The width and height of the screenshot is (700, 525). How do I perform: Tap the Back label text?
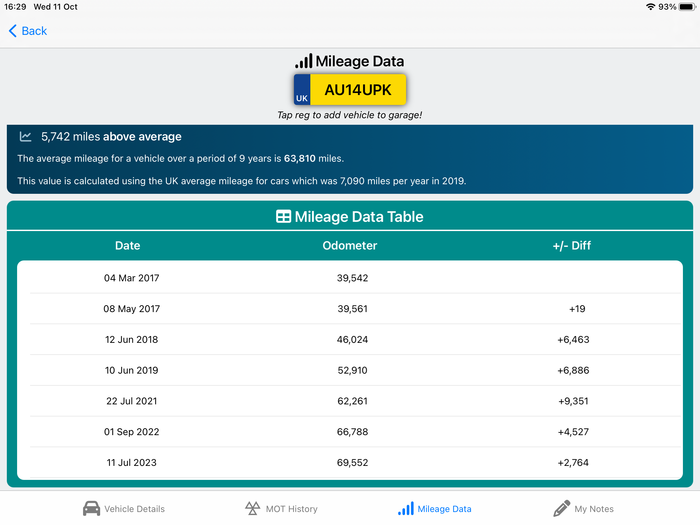[34, 31]
